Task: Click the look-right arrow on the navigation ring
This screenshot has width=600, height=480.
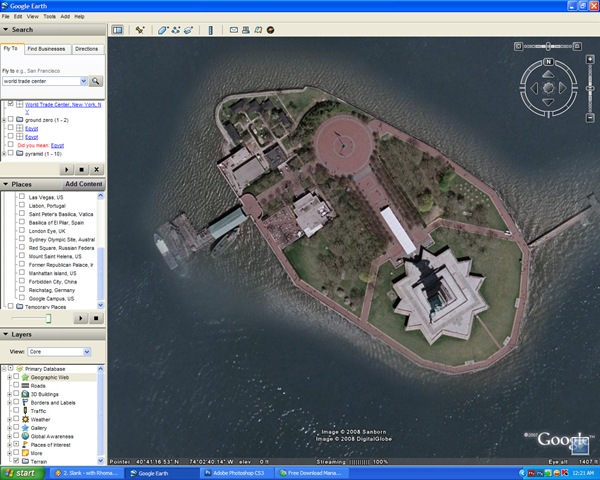Action: click(562, 88)
